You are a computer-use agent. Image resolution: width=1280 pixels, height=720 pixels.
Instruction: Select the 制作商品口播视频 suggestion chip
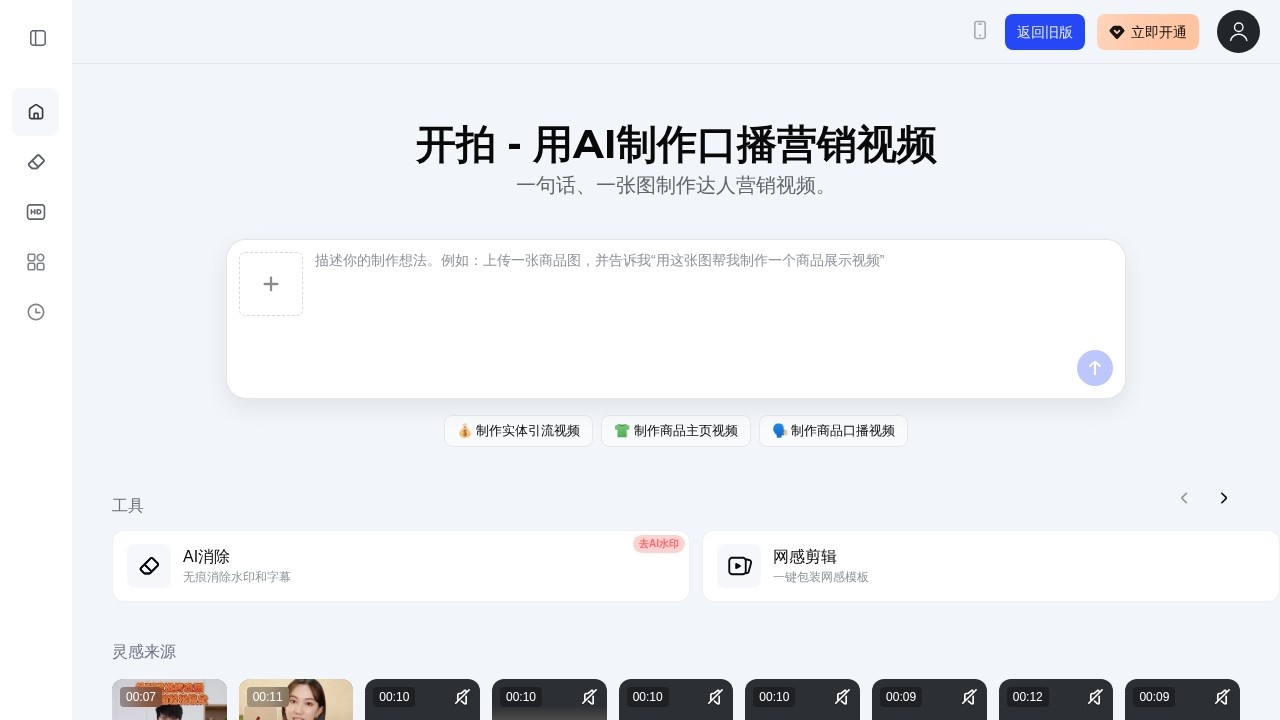pos(833,431)
